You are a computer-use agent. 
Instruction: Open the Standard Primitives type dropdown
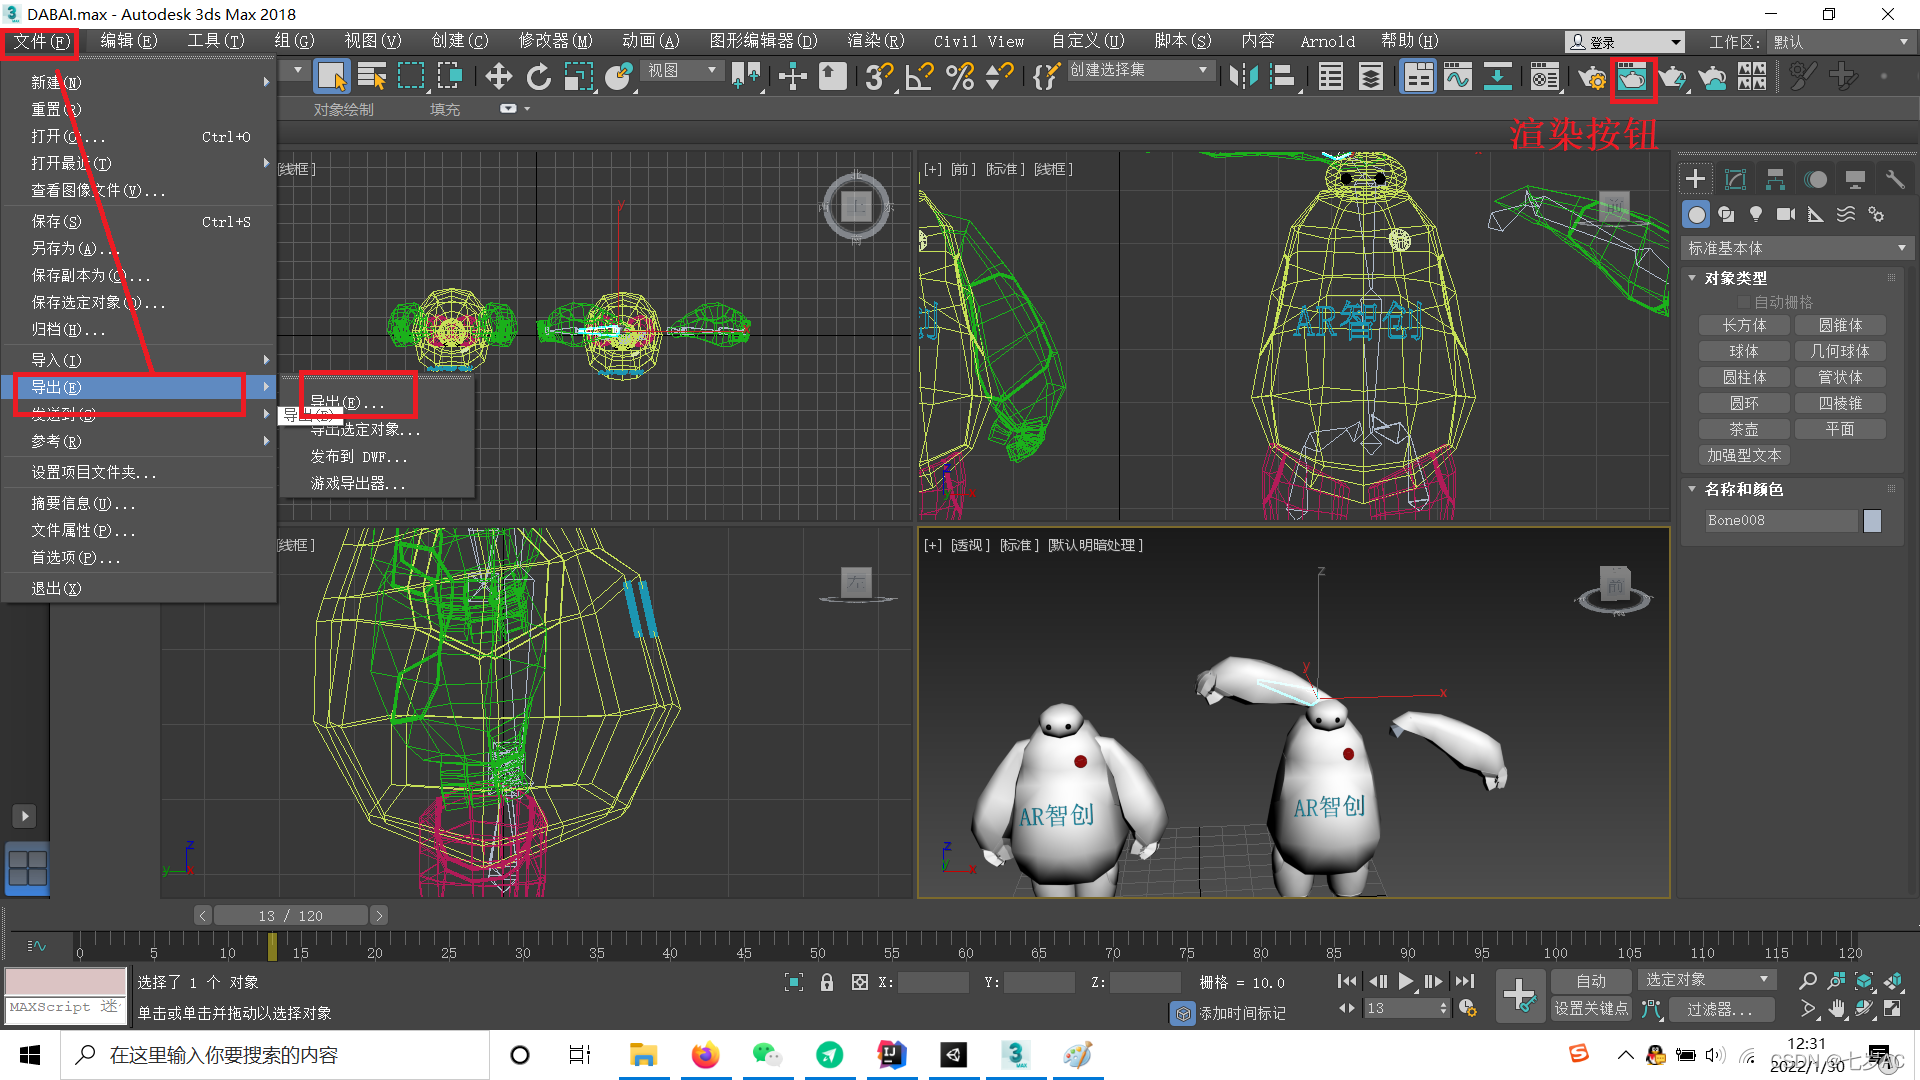point(1796,248)
